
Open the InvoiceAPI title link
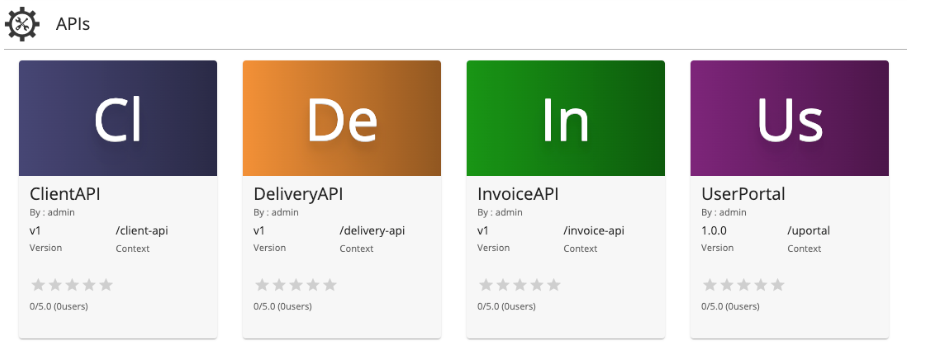click(518, 194)
